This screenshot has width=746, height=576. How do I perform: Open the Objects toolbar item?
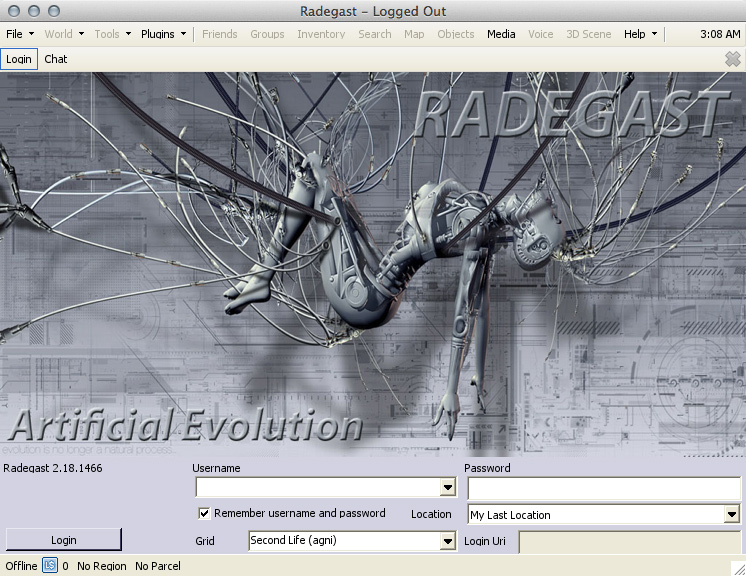tap(456, 34)
